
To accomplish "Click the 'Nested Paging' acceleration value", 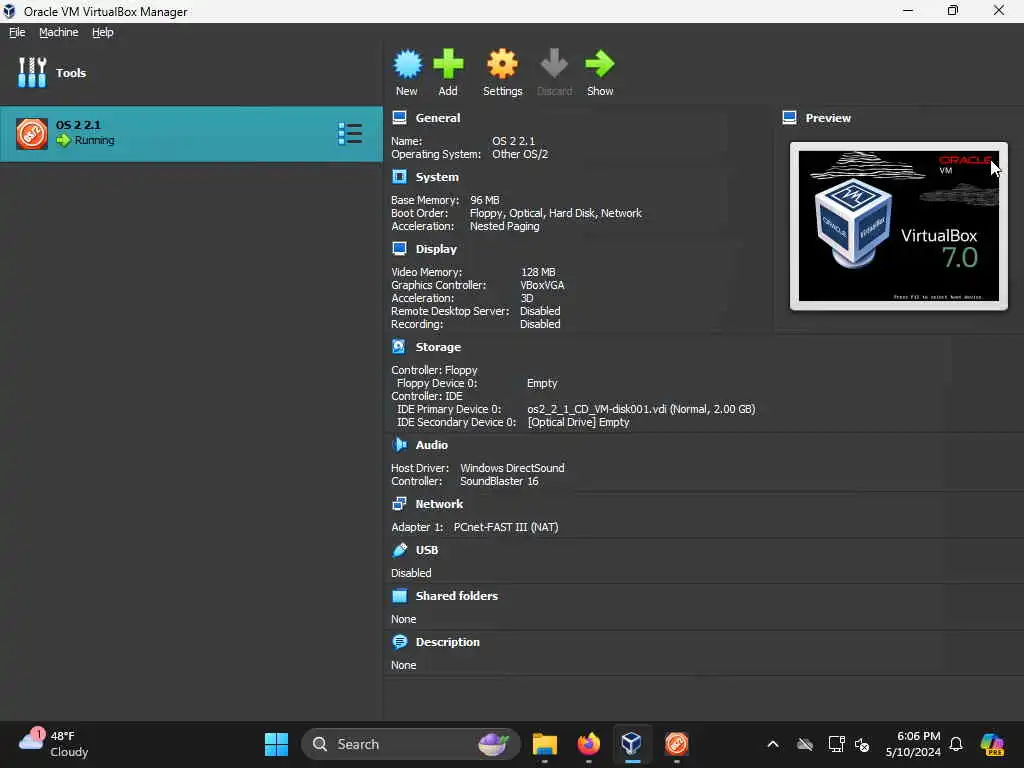I will tap(505, 226).
